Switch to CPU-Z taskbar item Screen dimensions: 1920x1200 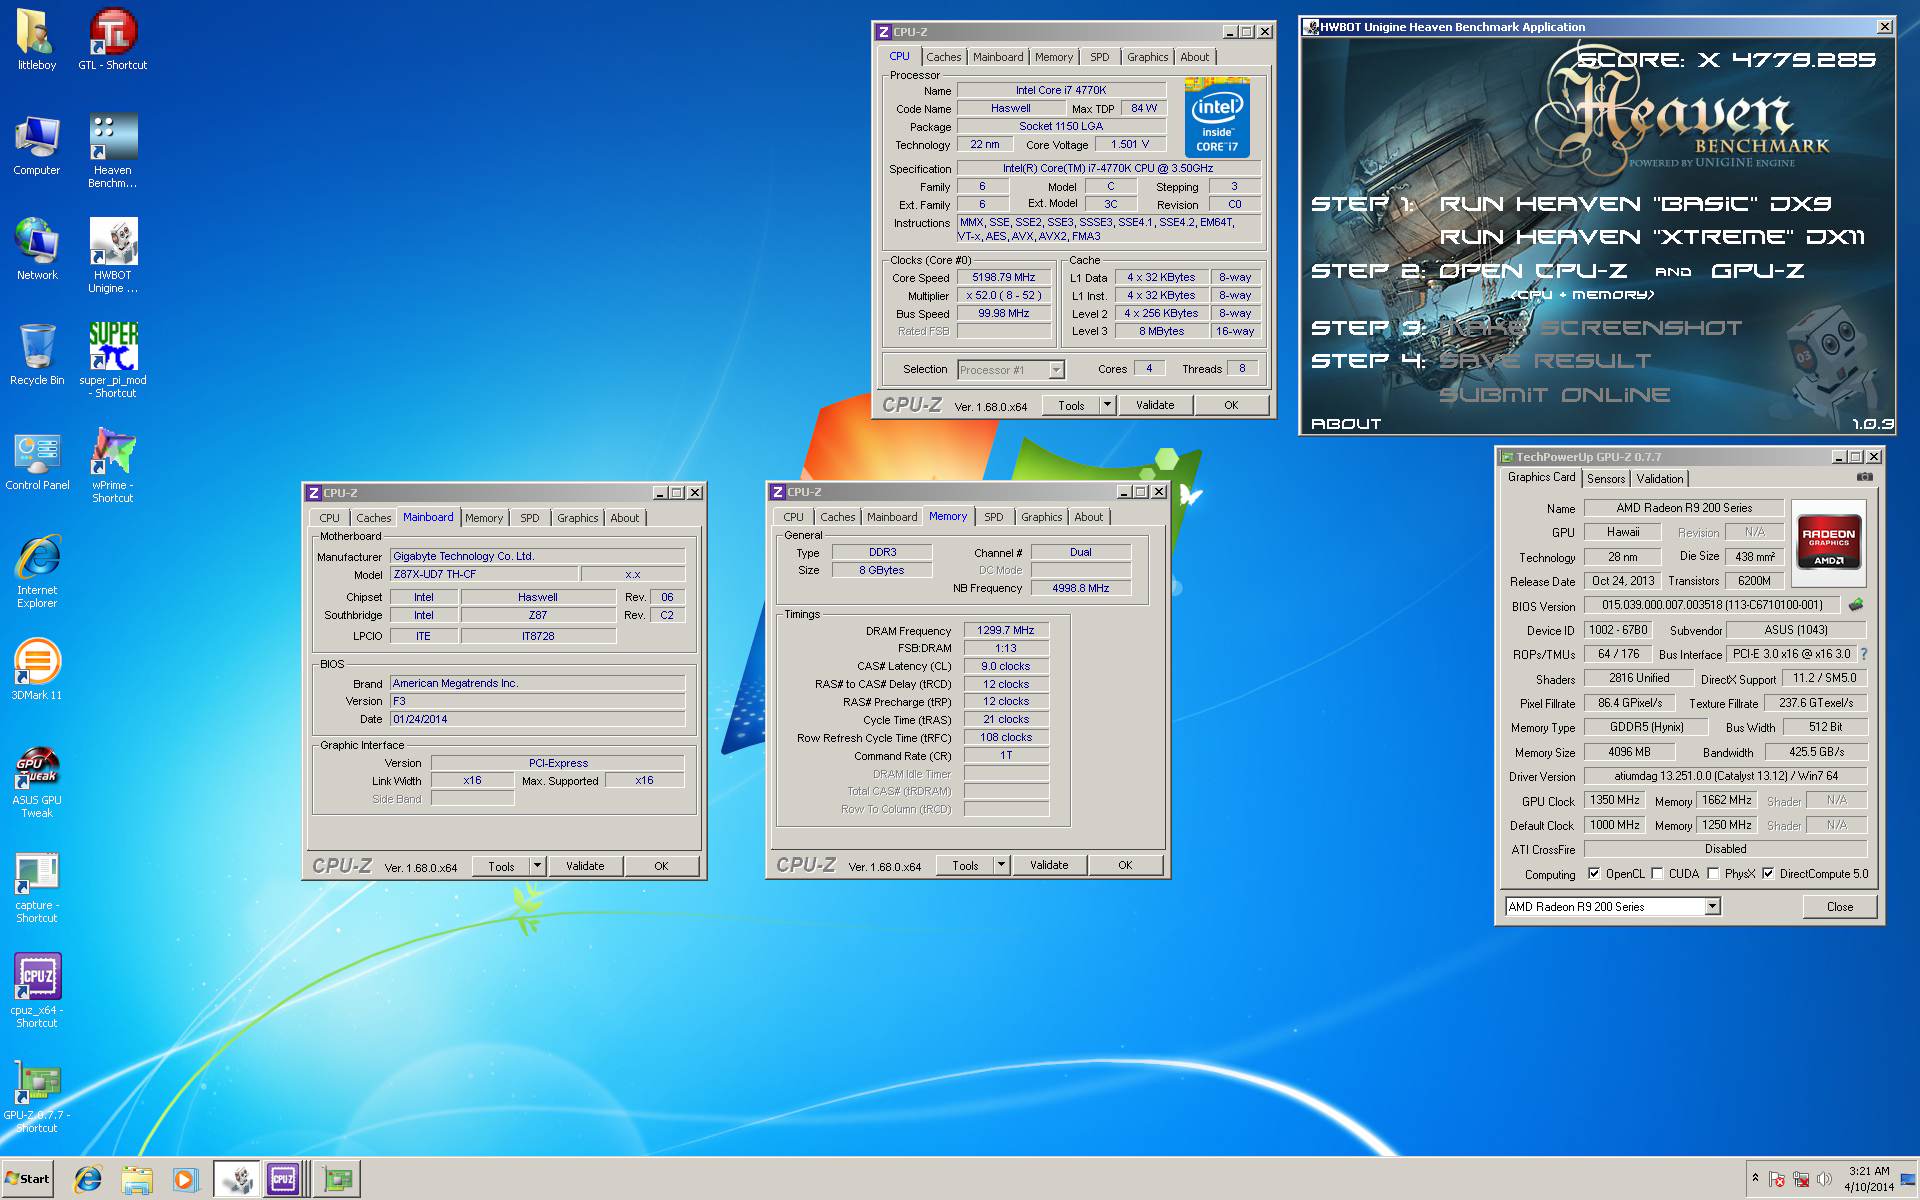pyautogui.click(x=285, y=1179)
